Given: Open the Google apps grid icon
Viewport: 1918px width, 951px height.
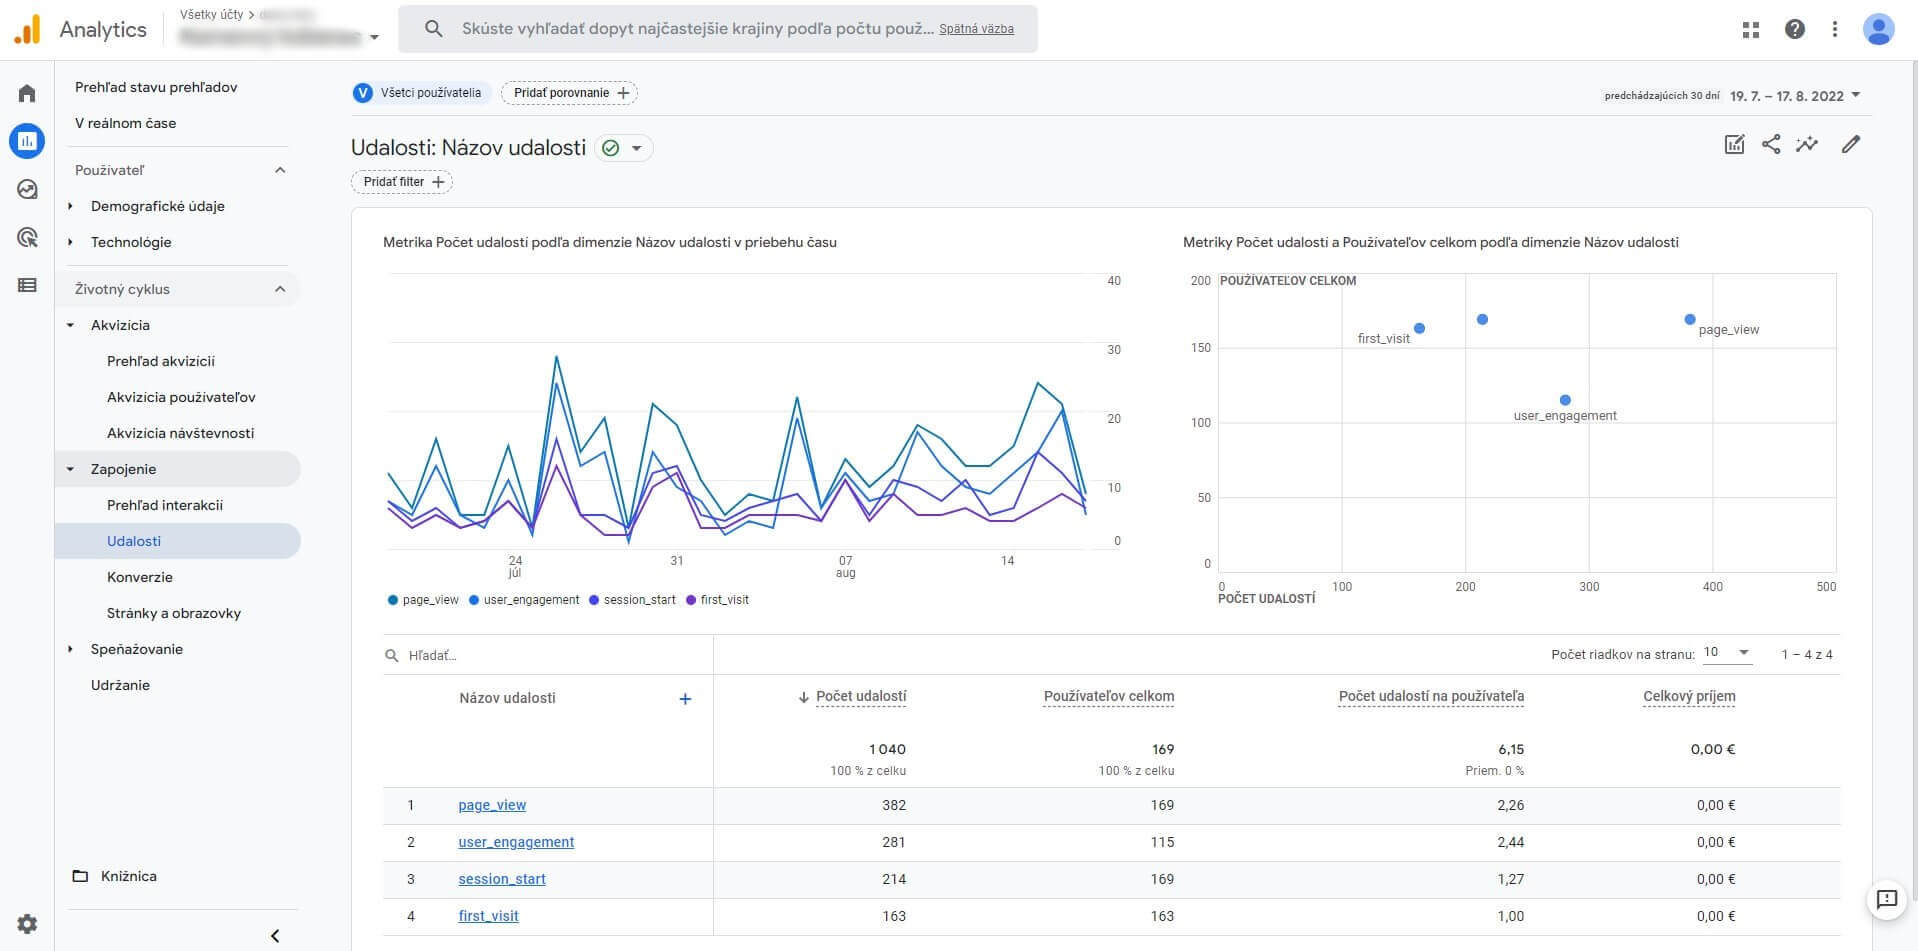Looking at the screenshot, I should [x=1750, y=30].
